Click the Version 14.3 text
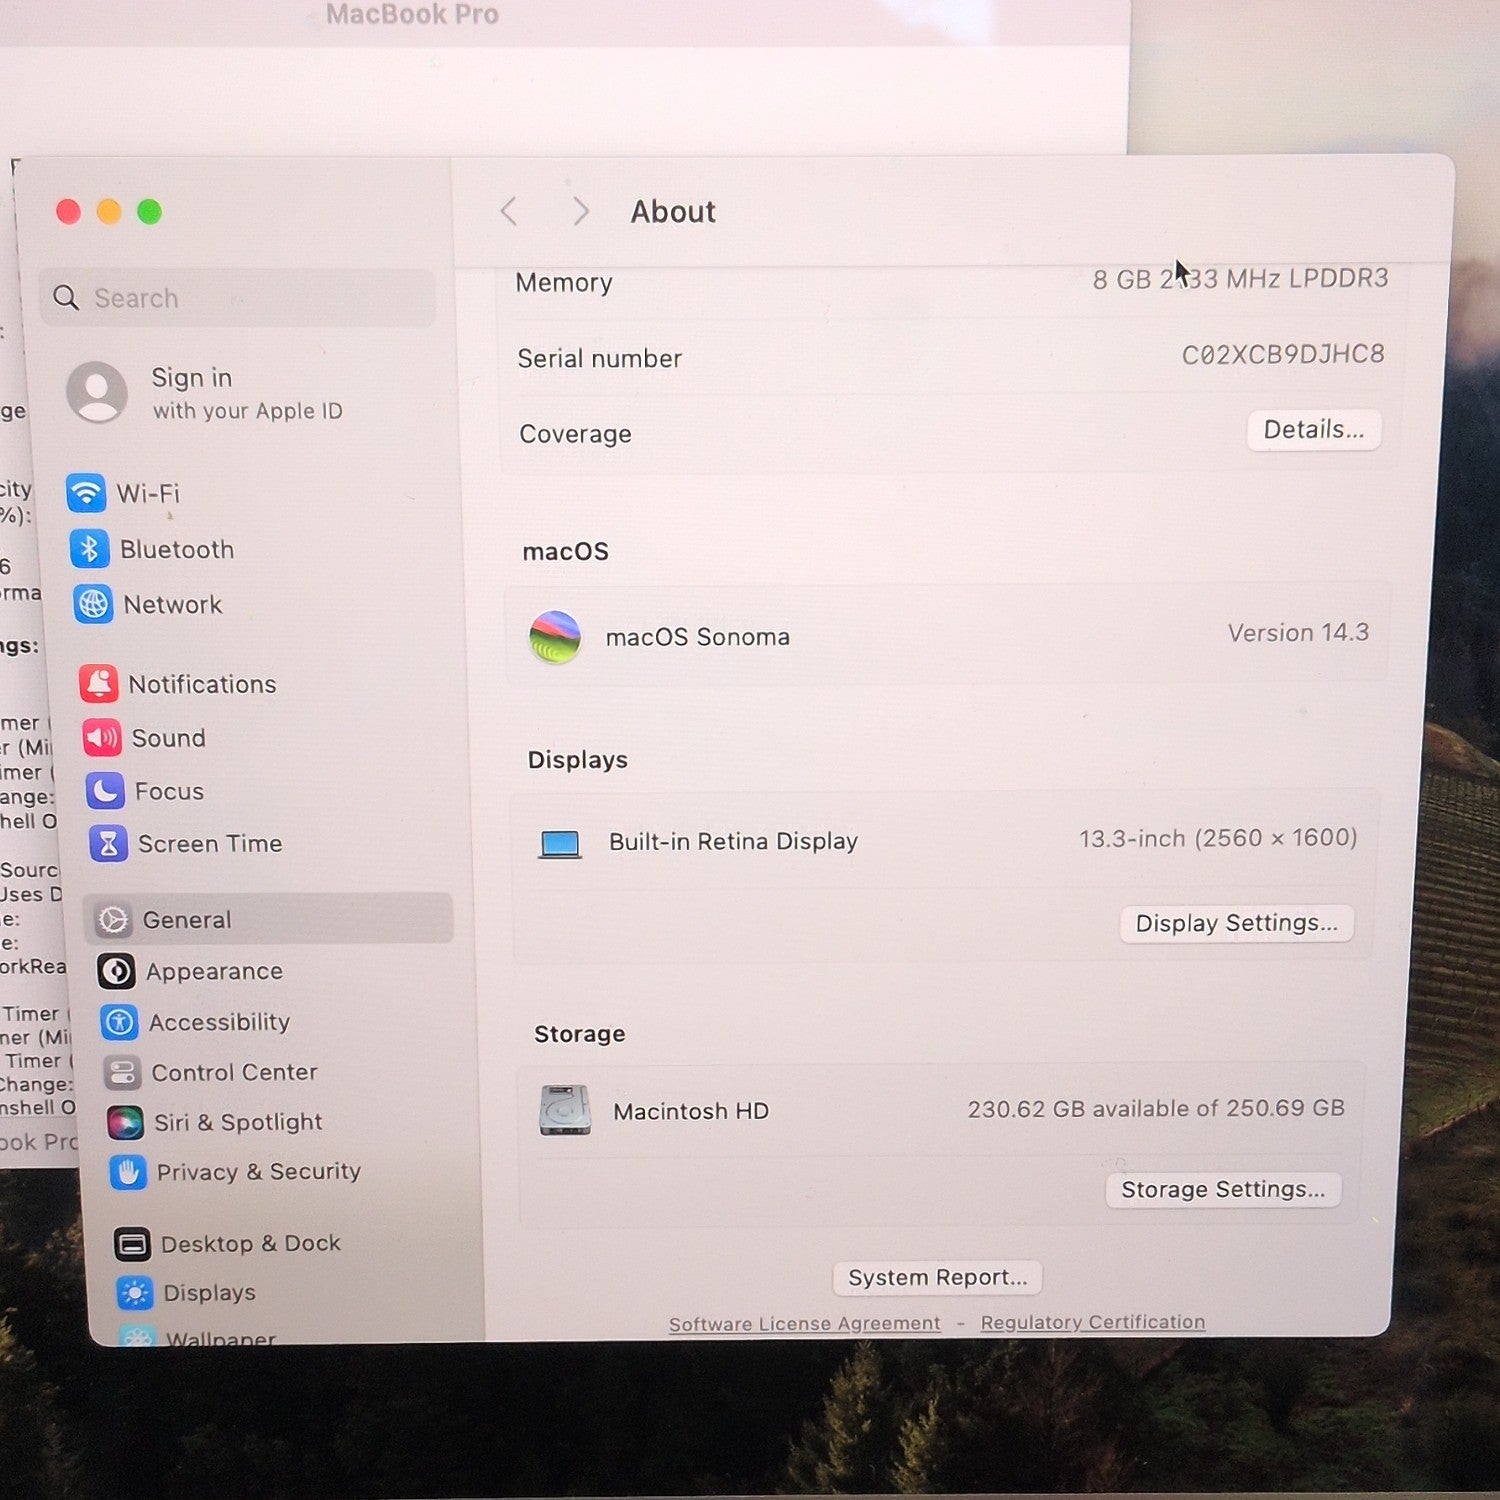 point(1298,632)
